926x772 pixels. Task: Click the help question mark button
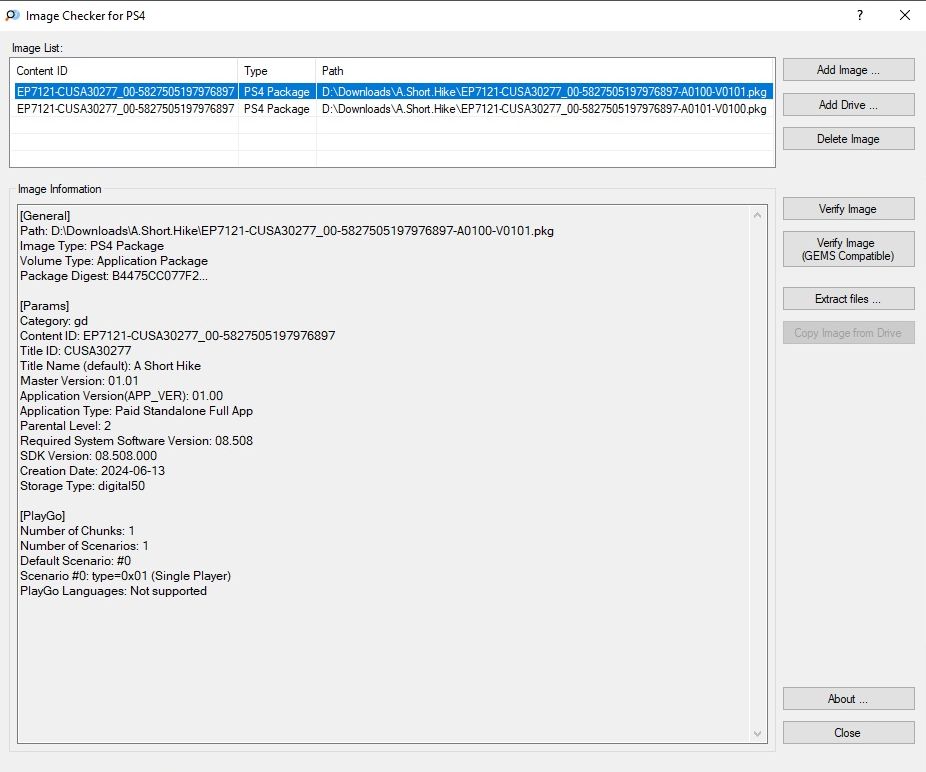(x=860, y=15)
